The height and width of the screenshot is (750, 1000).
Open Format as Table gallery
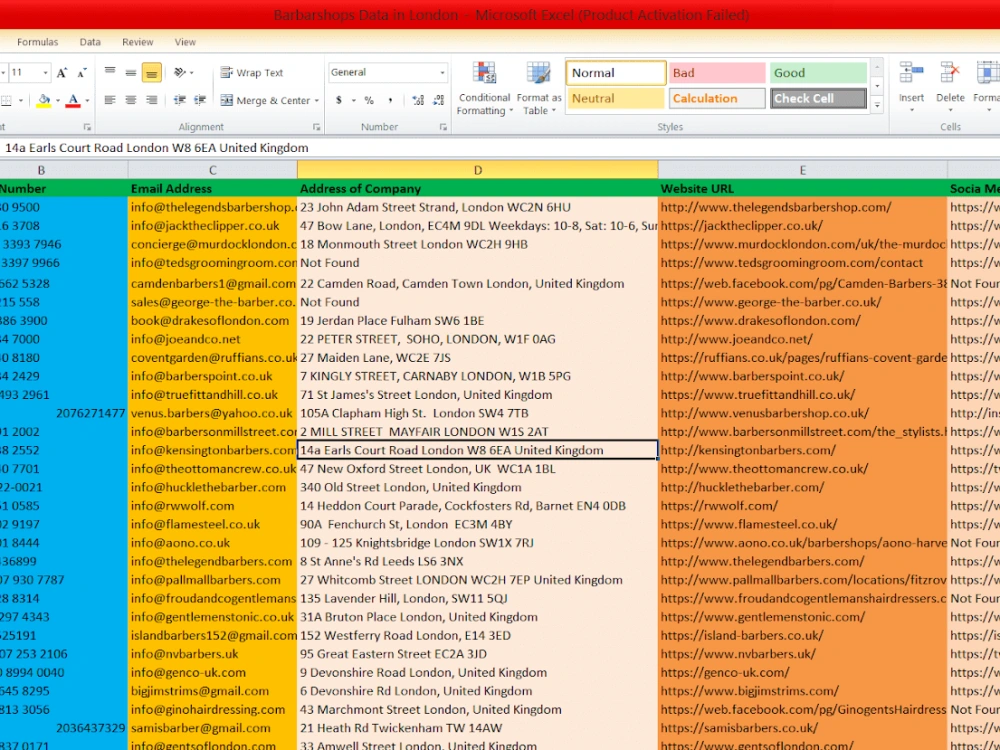(539, 89)
